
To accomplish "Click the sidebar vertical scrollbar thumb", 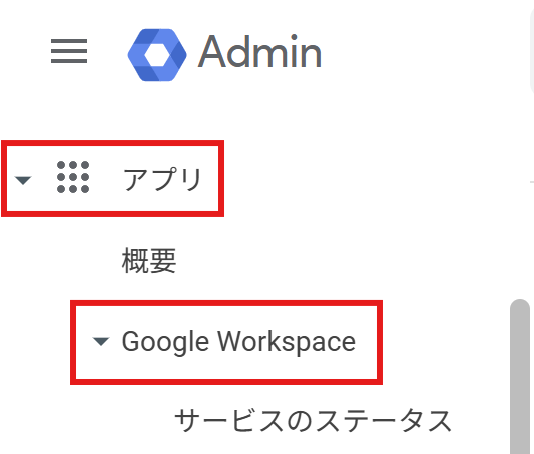I will tap(520, 376).
